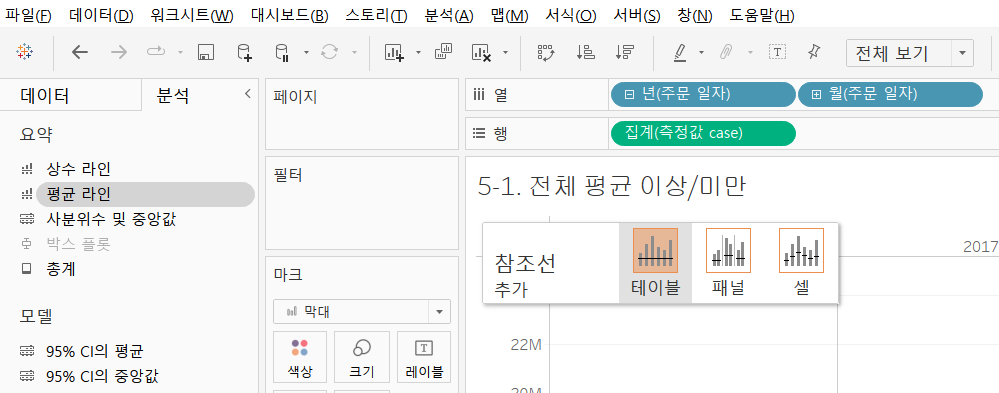Click the 월(주문 일자) pill on columns
This screenshot has width=999, height=393.
point(890,95)
